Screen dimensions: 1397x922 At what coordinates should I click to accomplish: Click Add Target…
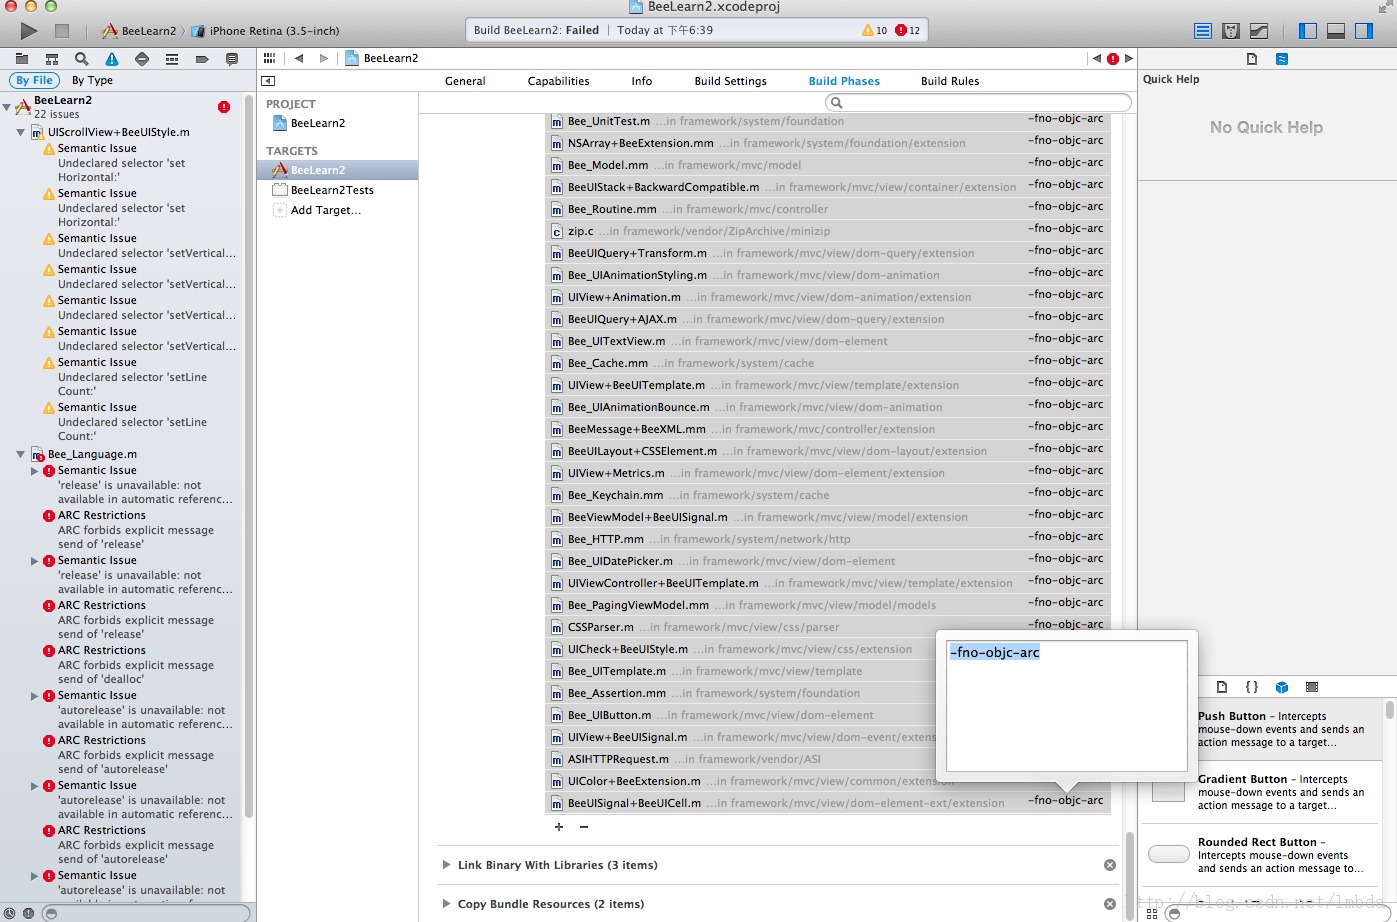click(x=326, y=210)
